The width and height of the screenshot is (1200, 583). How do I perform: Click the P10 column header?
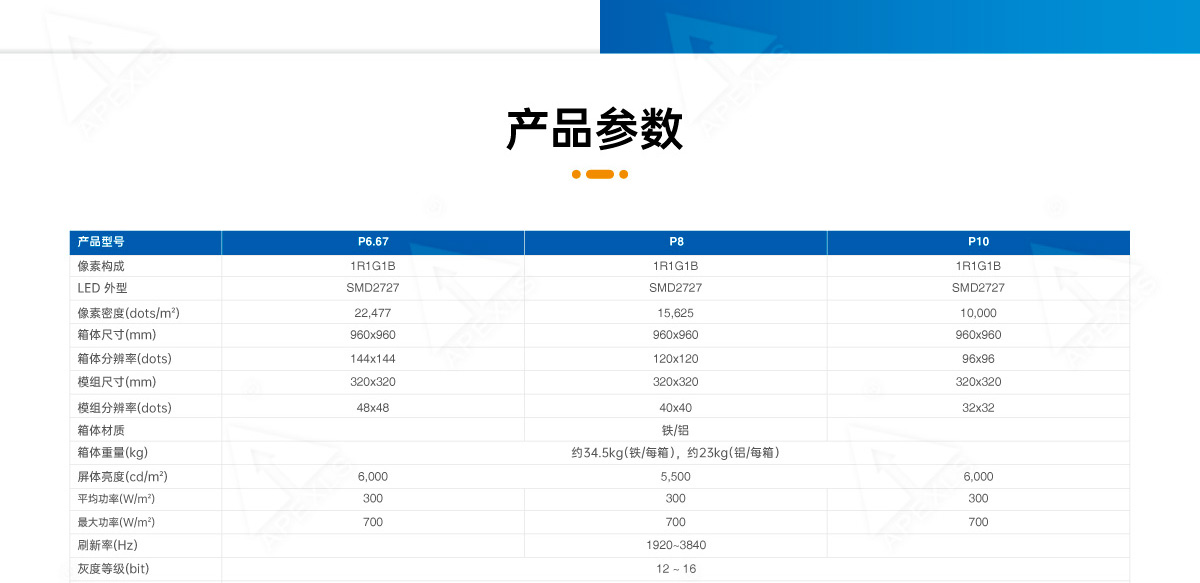pos(979,242)
